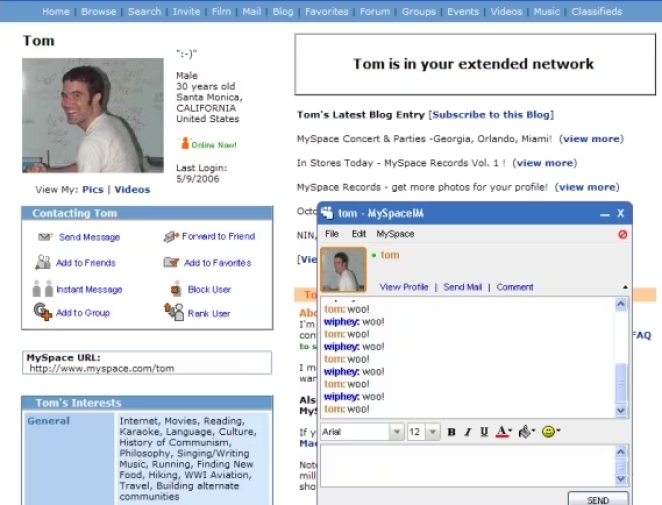Open Classifieds in top navigation
662x505 pixels.
[x=597, y=11]
